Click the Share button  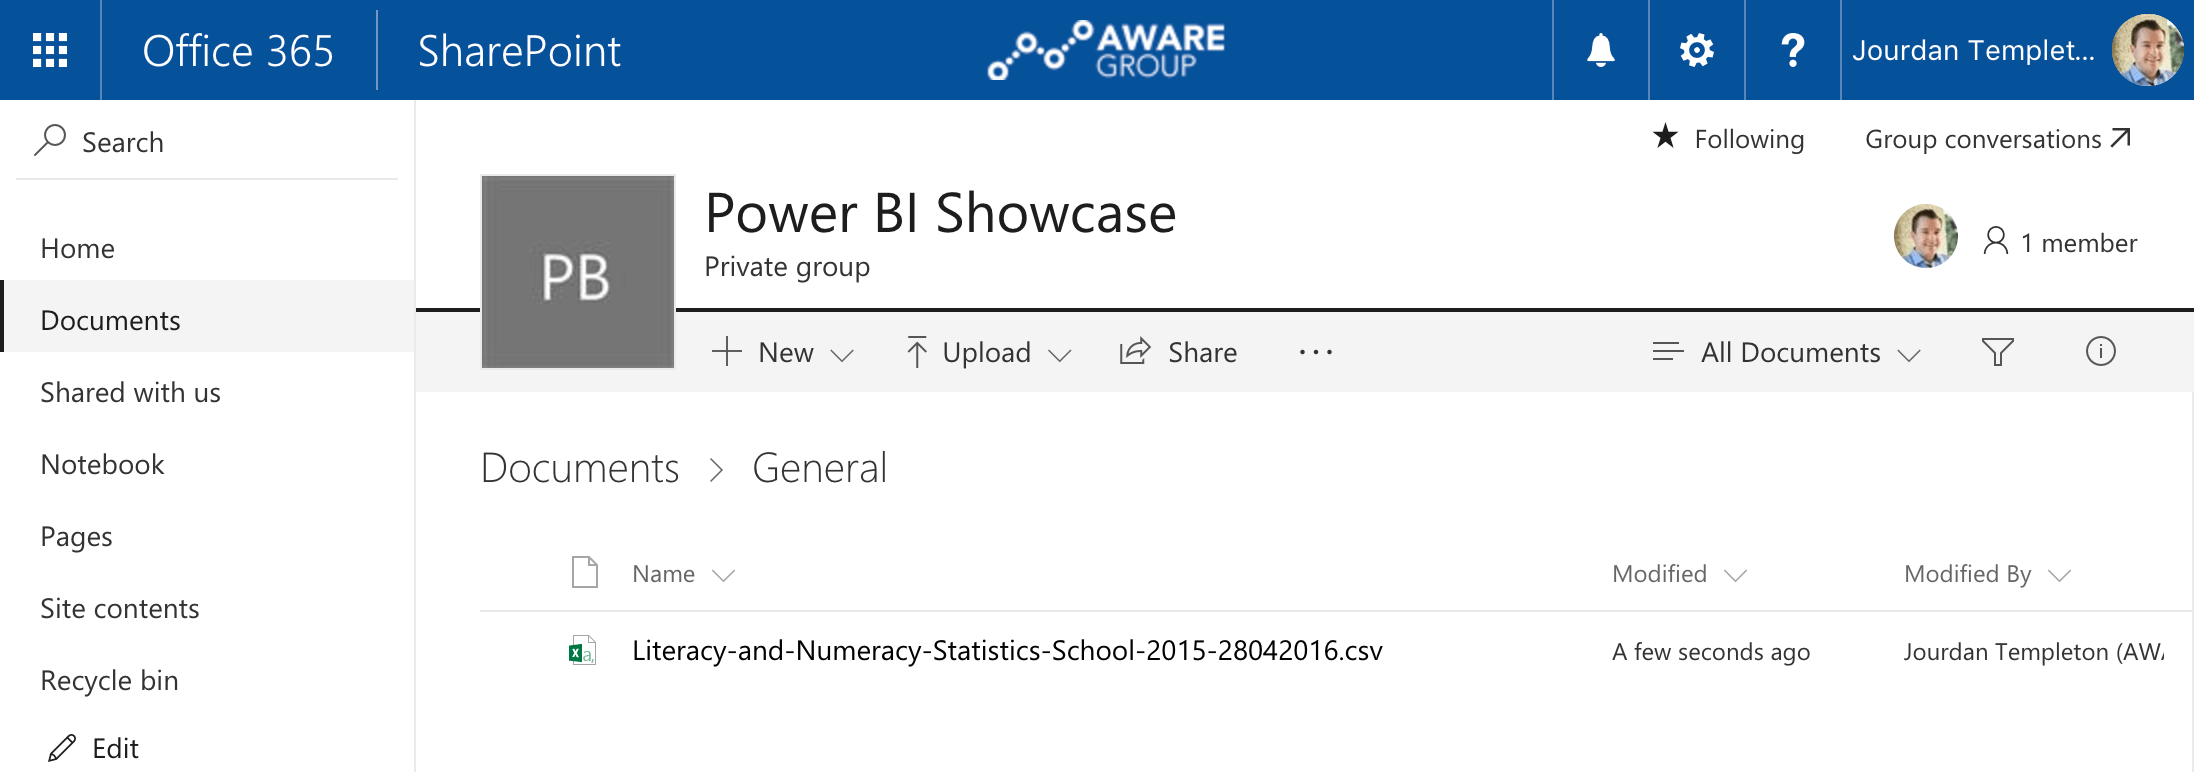pyautogui.click(x=1178, y=352)
